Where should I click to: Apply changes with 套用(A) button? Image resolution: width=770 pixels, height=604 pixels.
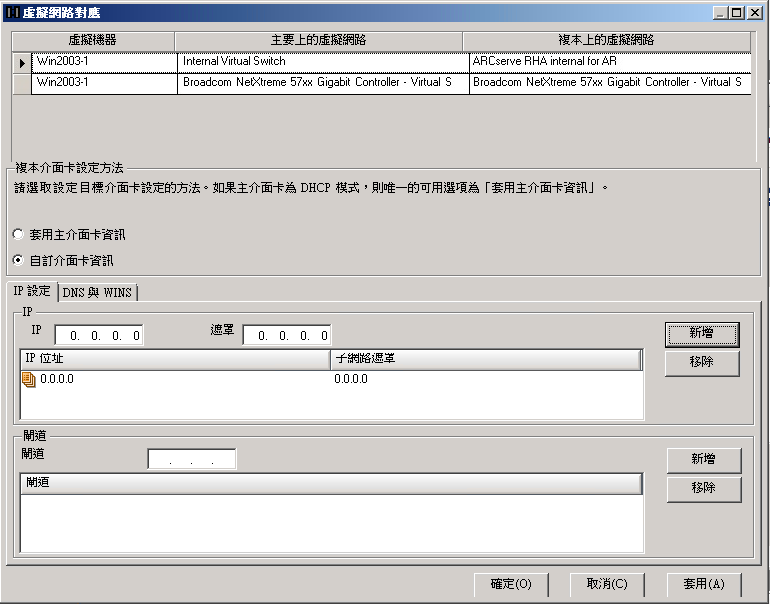tap(704, 584)
